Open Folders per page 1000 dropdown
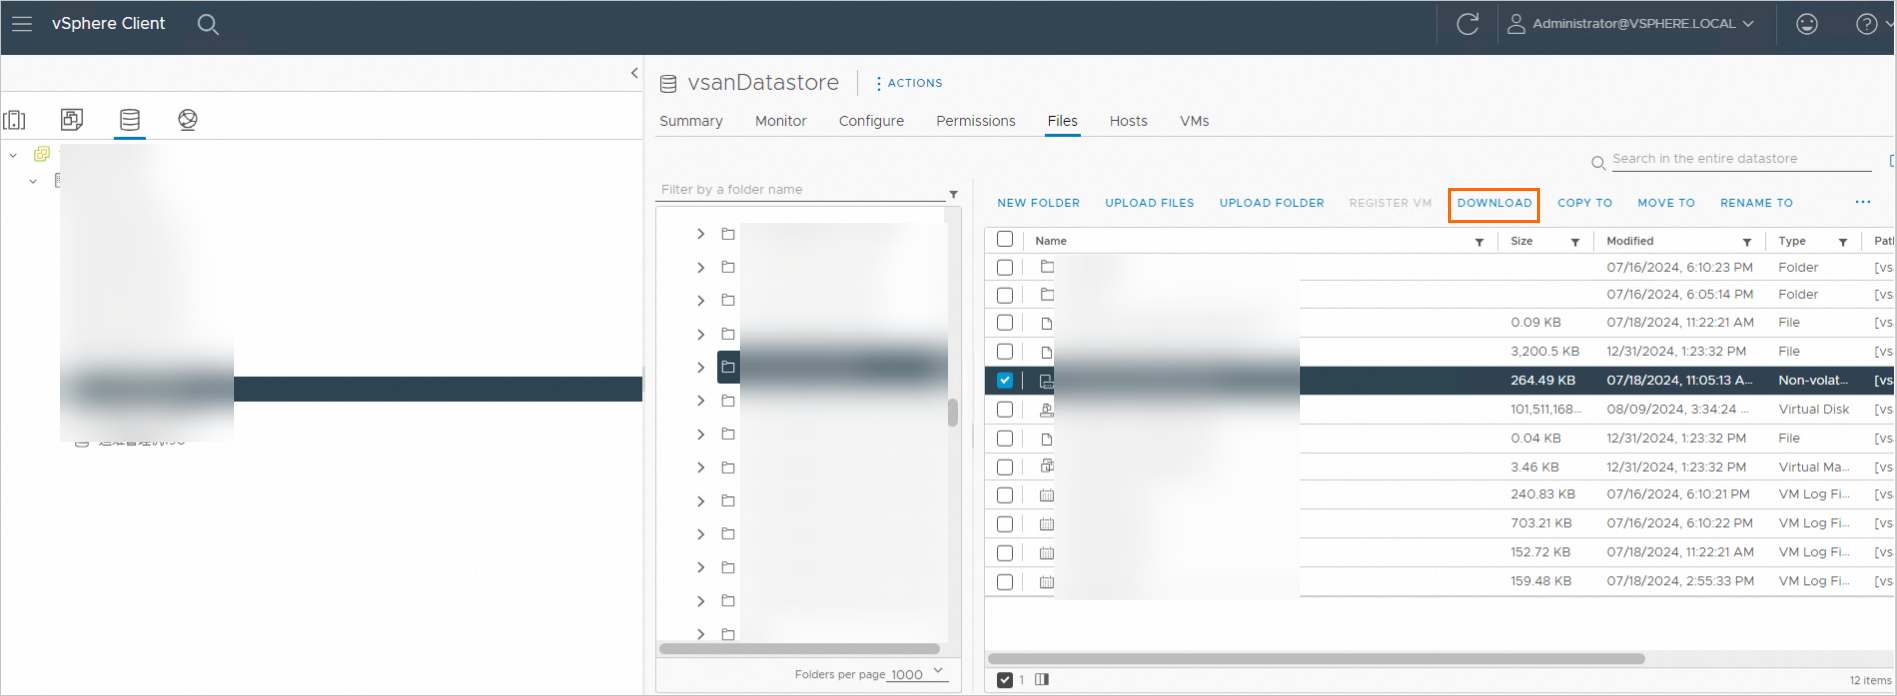The width and height of the screenshot is (1897, 696). coord(919,674)
